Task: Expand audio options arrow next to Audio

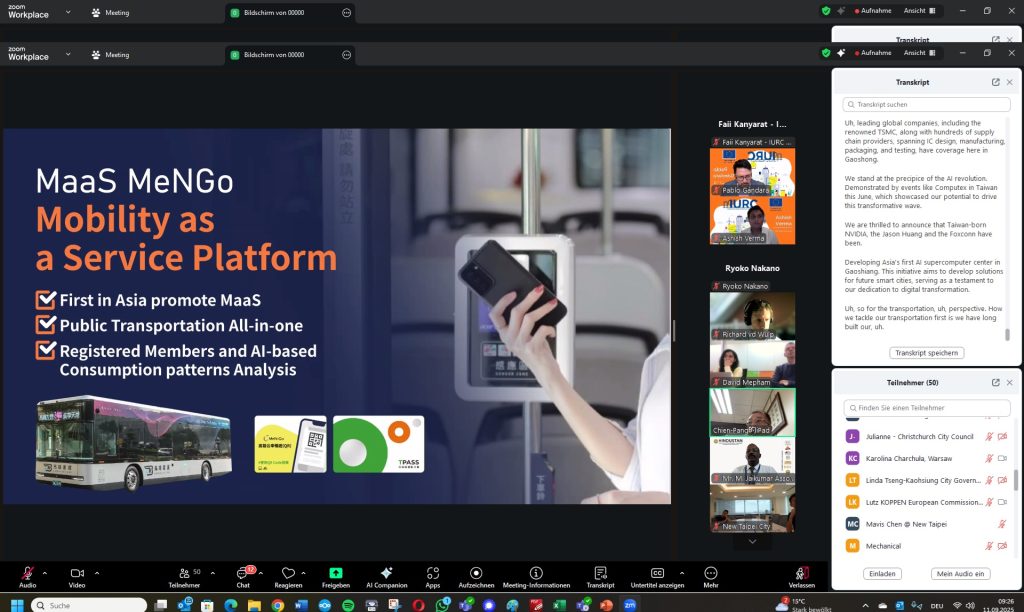Action: 44,573
